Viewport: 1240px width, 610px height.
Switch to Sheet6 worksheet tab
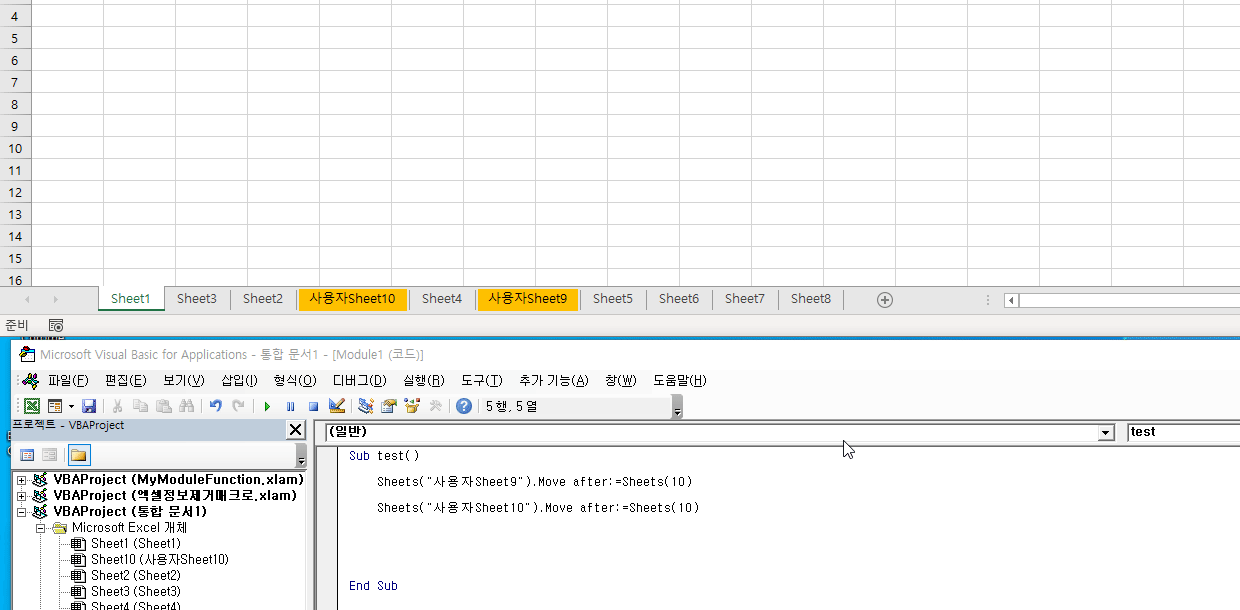679,298
